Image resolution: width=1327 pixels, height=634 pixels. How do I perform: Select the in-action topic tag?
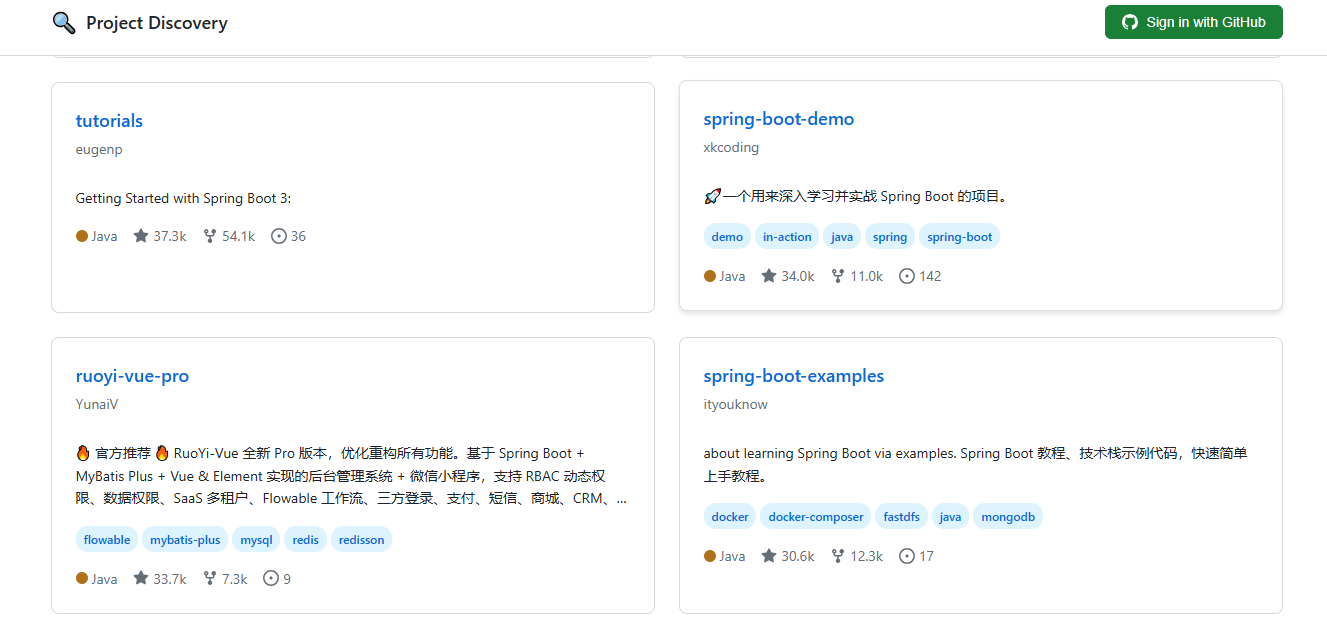[787, 237]
